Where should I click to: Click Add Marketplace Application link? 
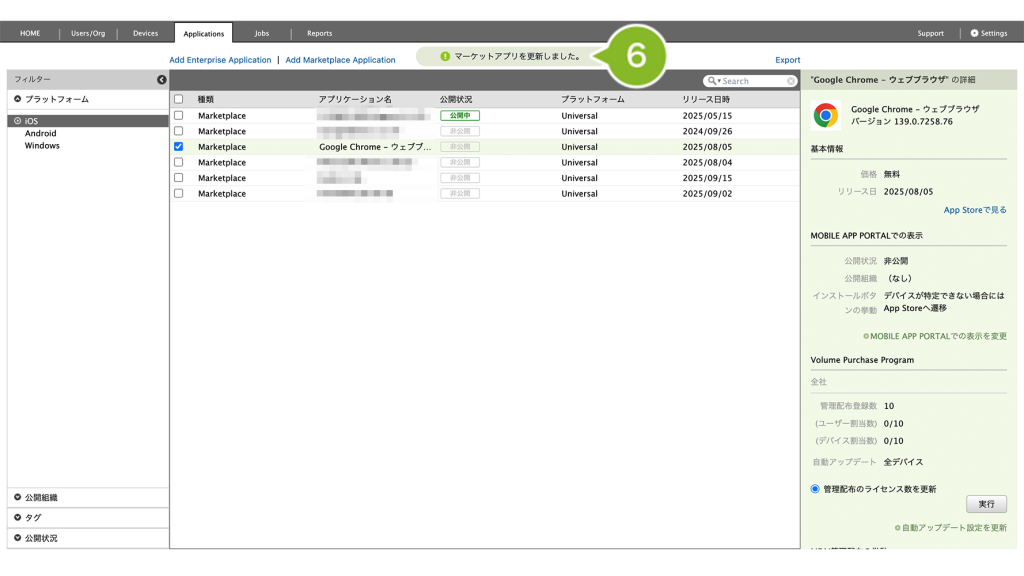pos(340,60)
